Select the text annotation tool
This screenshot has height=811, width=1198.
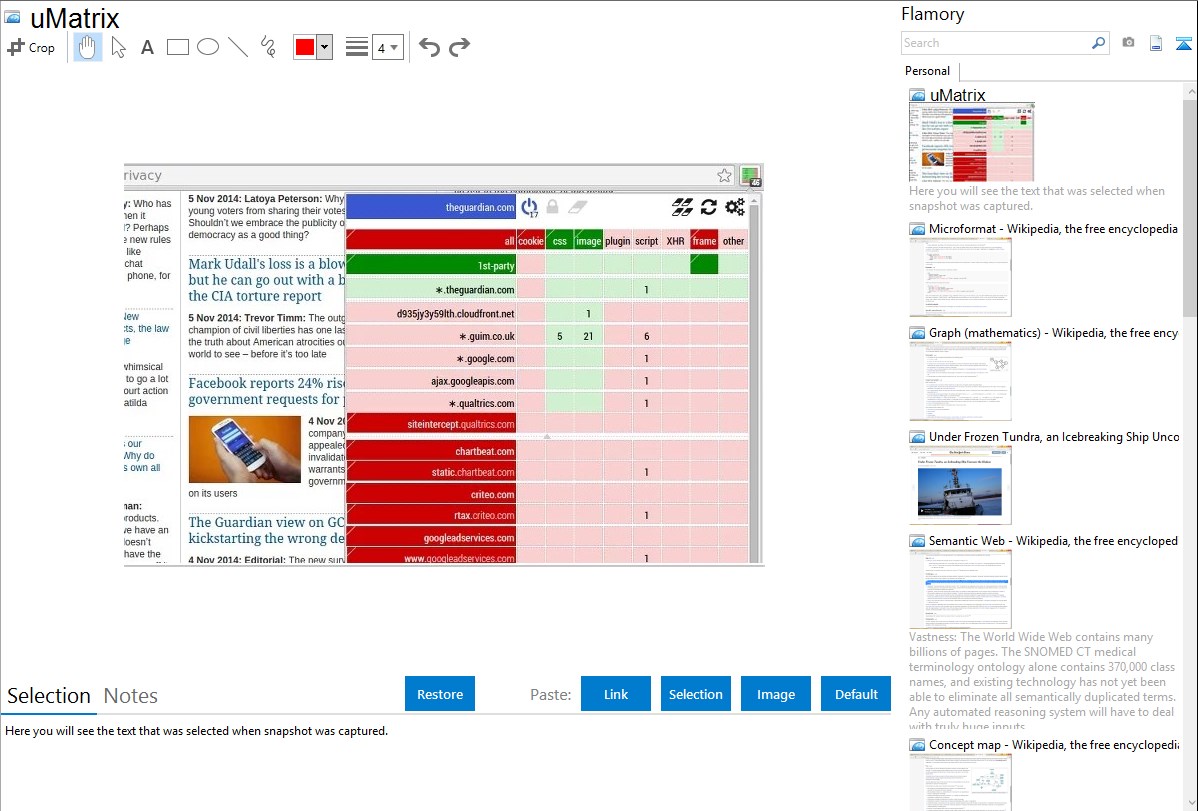point(147,47)
